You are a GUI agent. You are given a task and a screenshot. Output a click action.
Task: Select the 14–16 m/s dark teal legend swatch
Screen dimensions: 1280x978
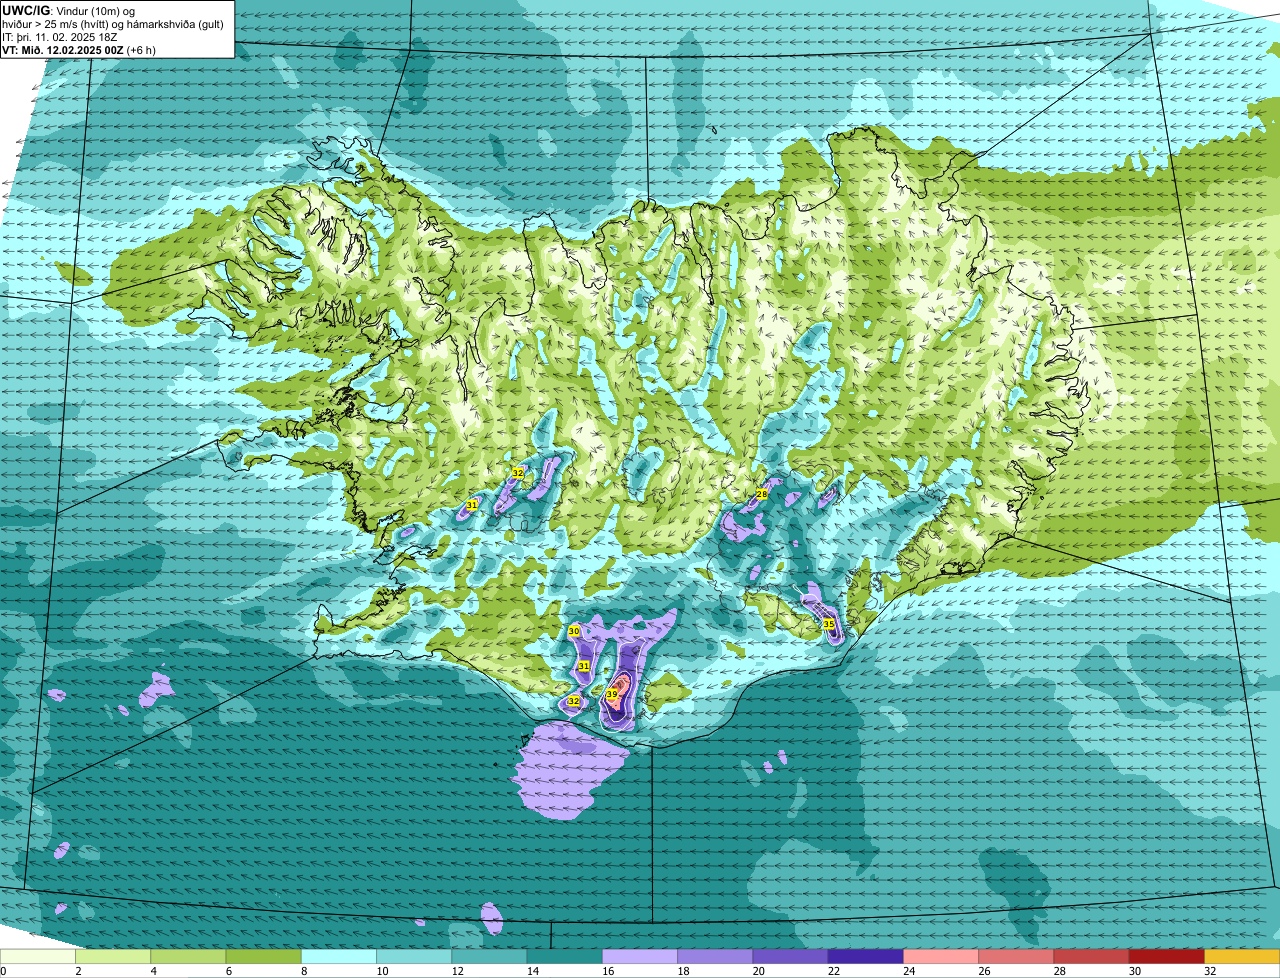click(565, 957)
